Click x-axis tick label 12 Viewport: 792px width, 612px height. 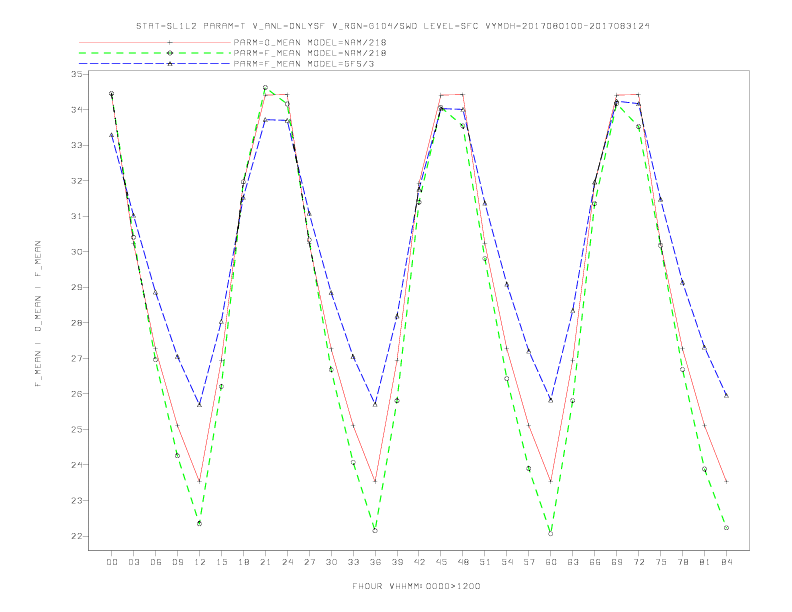[x=200, y=562]
